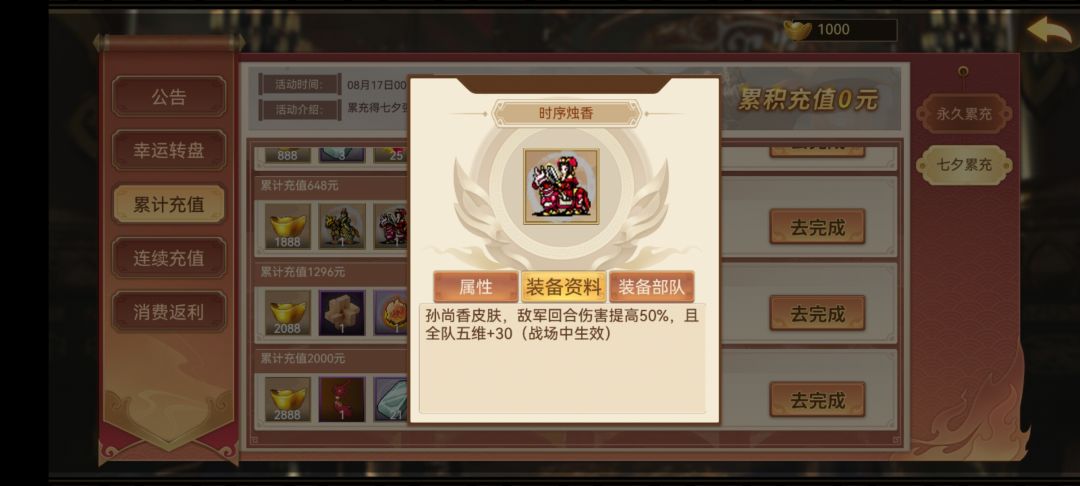Open the 连续充值 menu
The width and height of the screenshot is (1080, 486).
point(169,257)
